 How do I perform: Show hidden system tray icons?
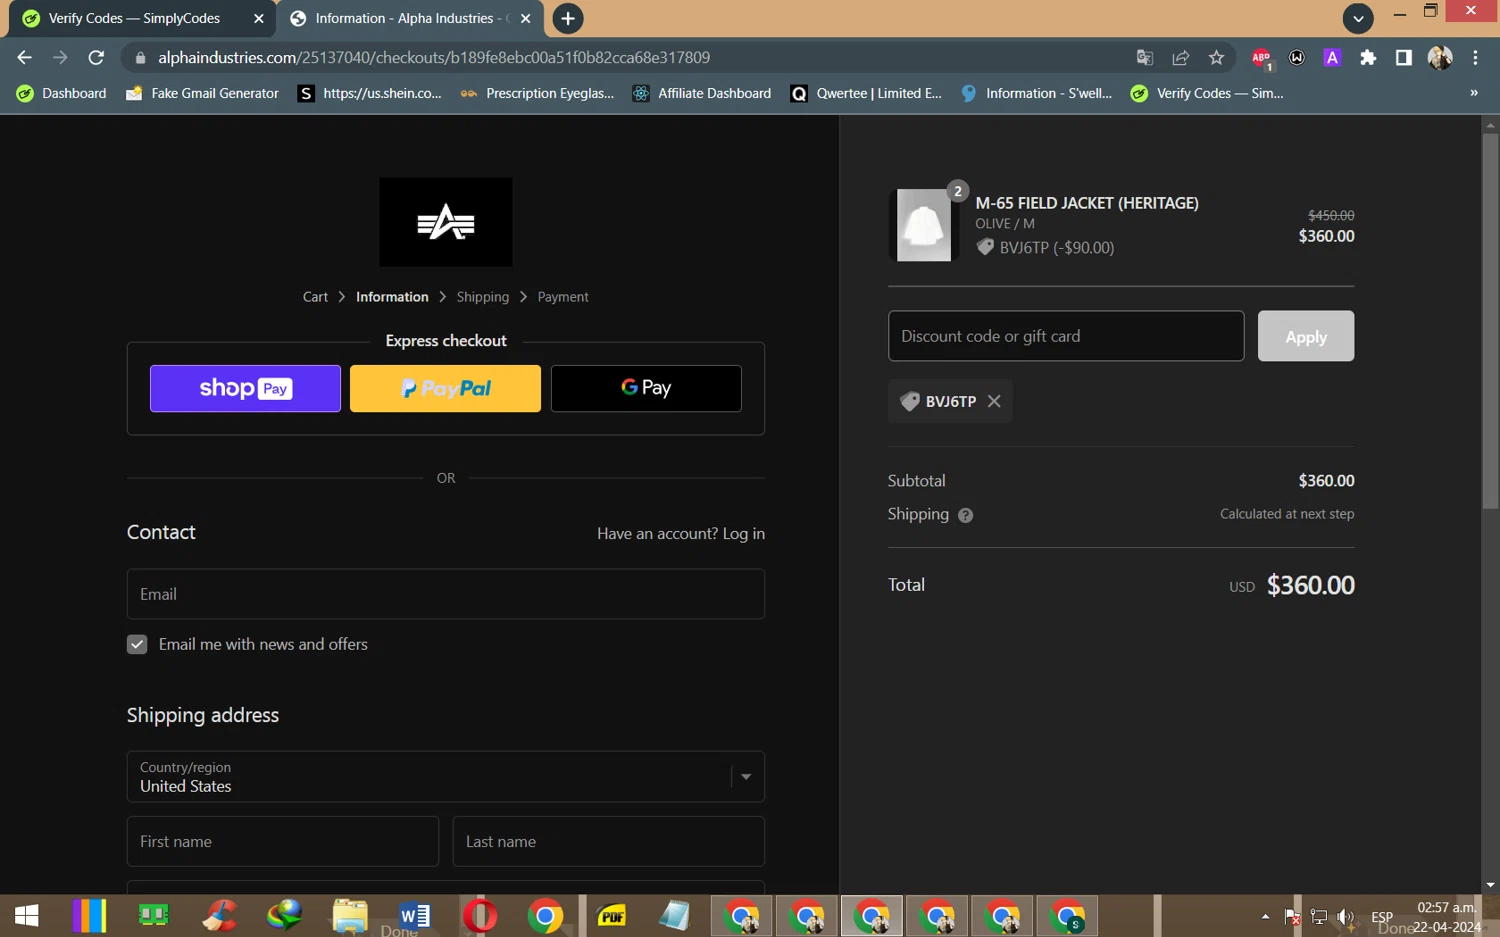coord(1265,916)
